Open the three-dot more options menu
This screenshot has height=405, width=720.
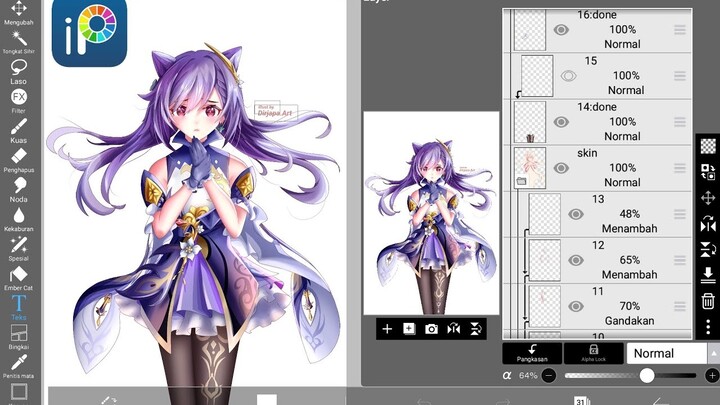(x=708, y=327)
